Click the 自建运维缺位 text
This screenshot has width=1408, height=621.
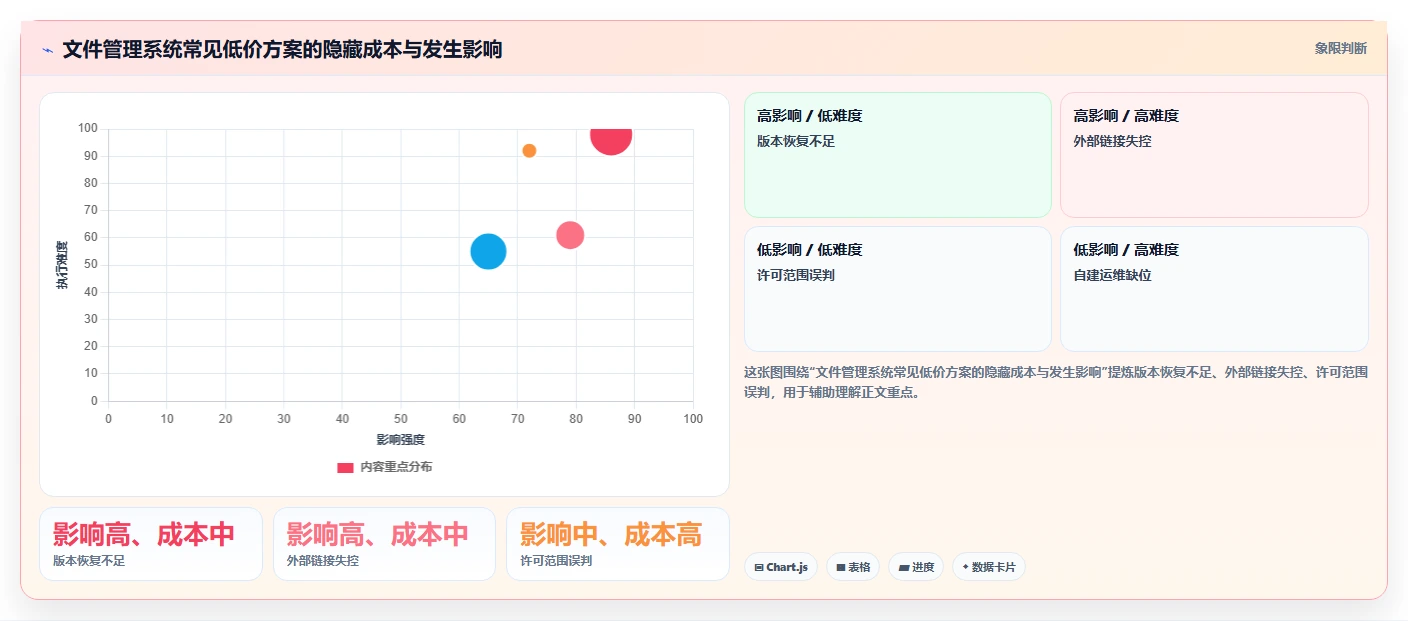tap(1112, 275)
